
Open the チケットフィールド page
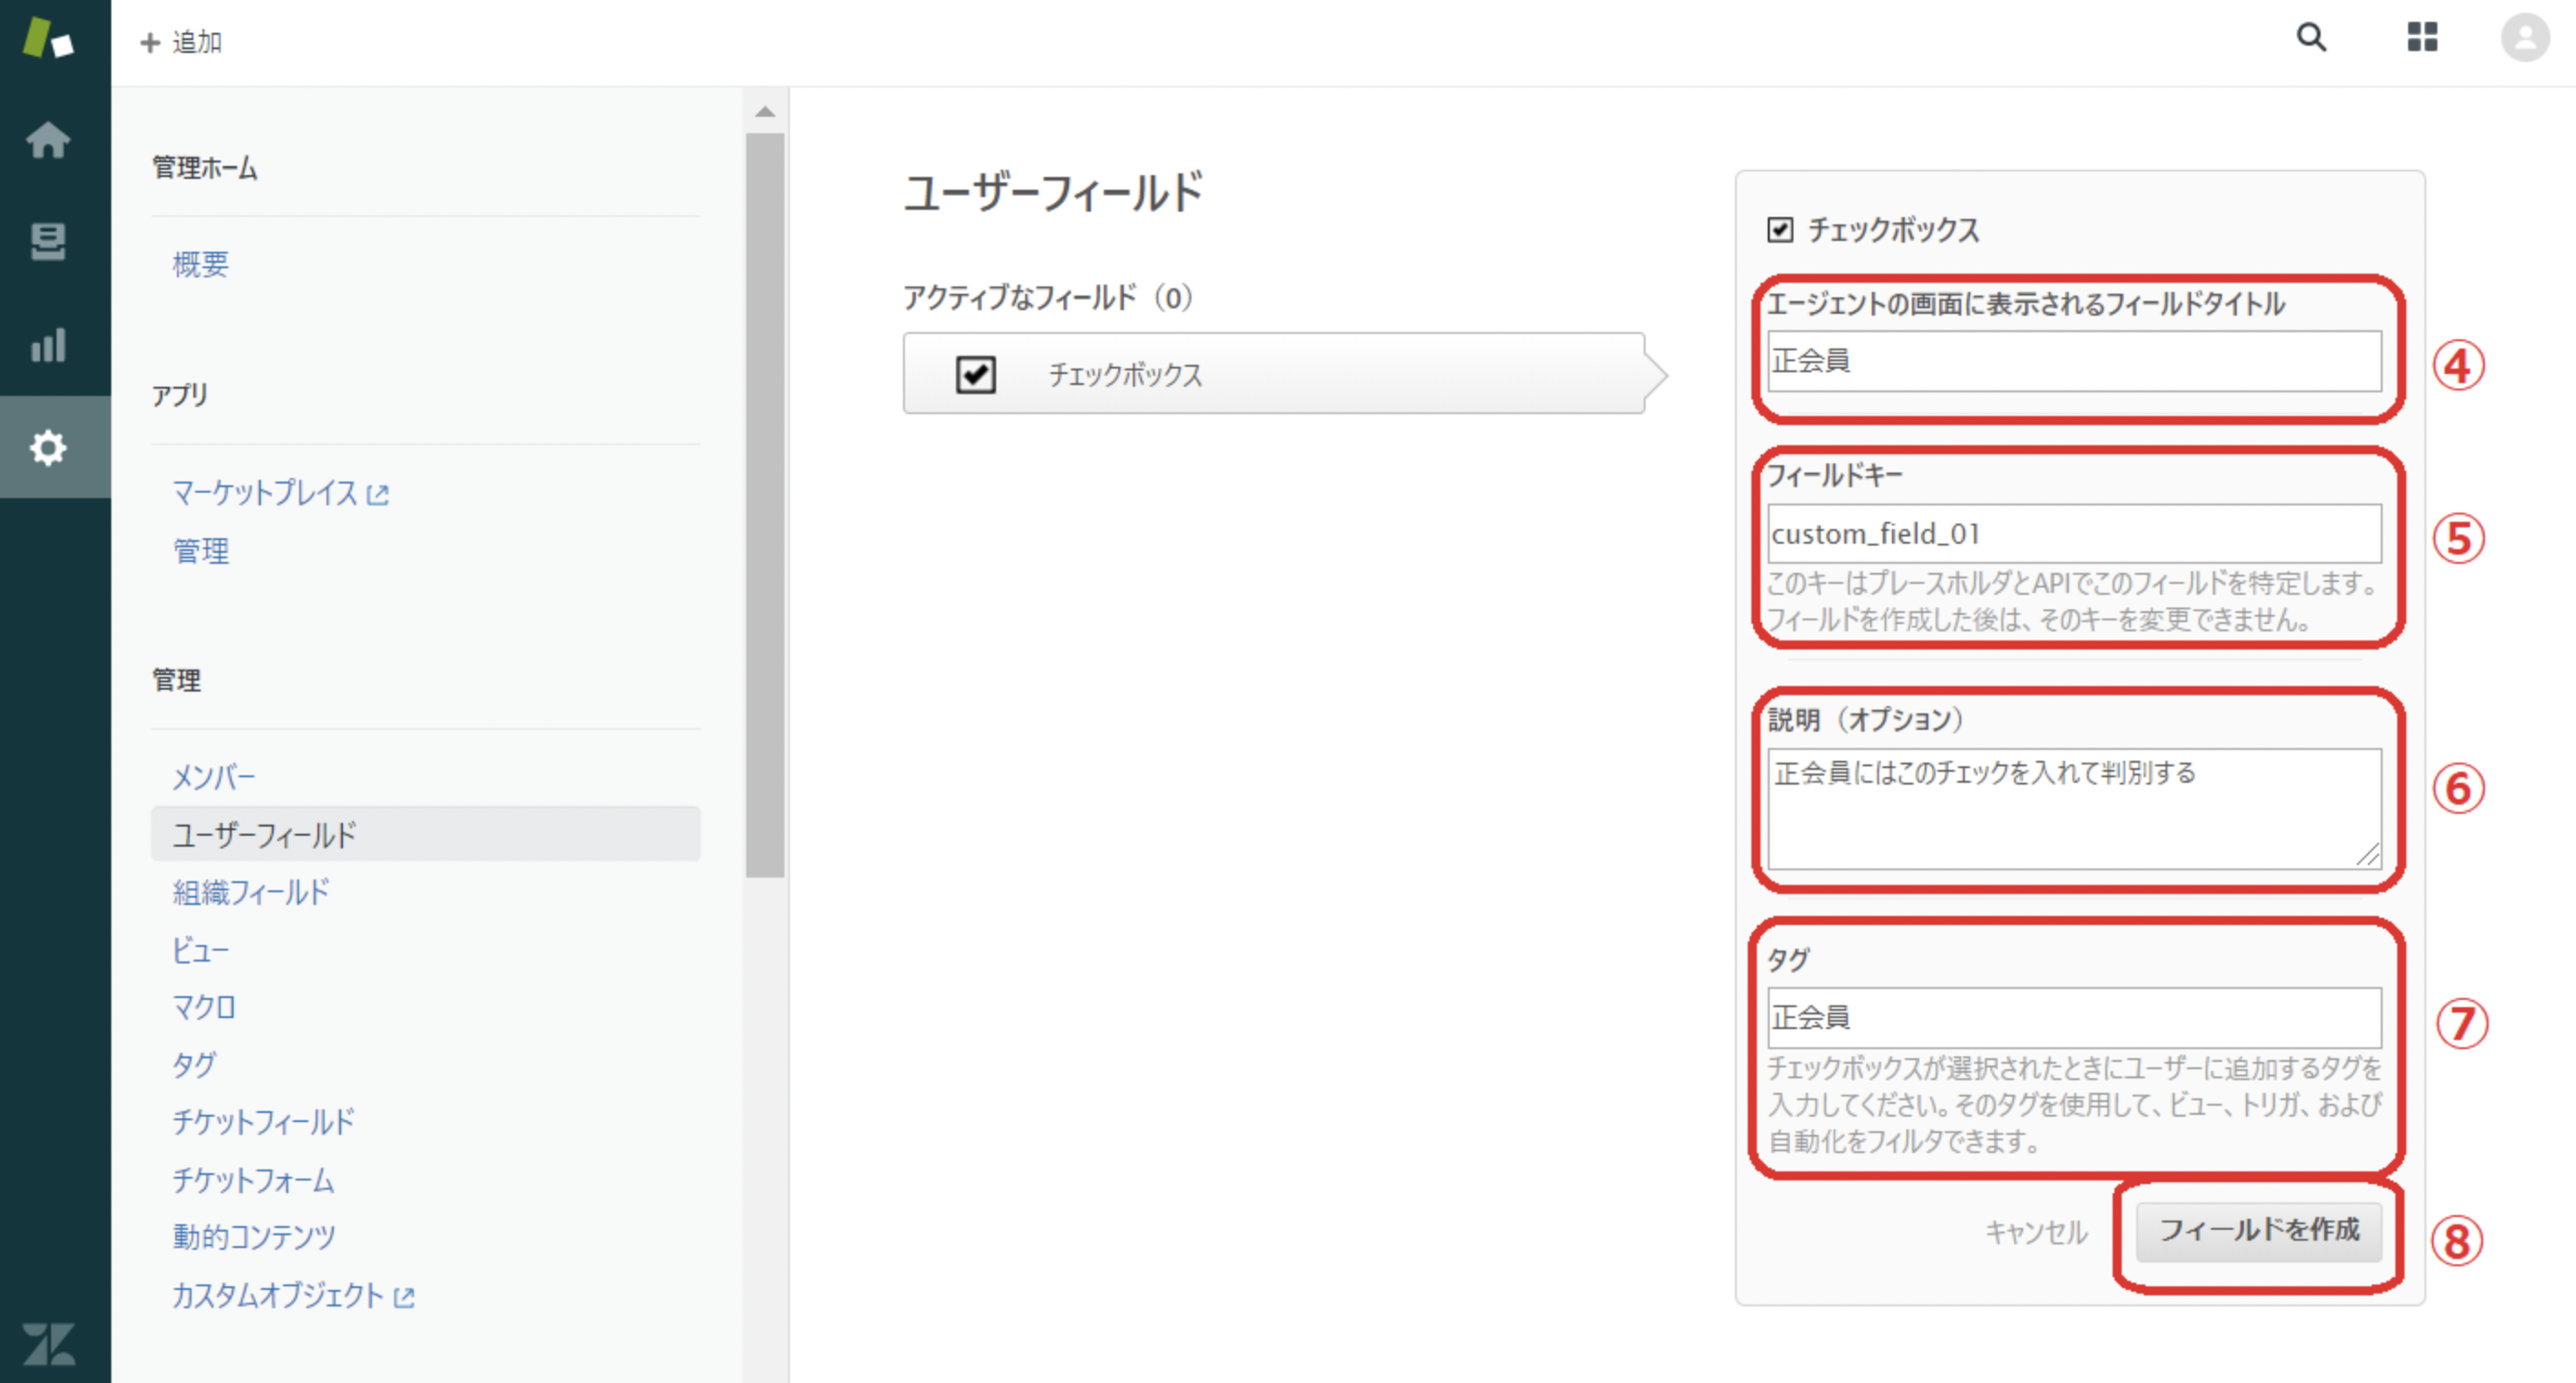(x=263, y=1122)
